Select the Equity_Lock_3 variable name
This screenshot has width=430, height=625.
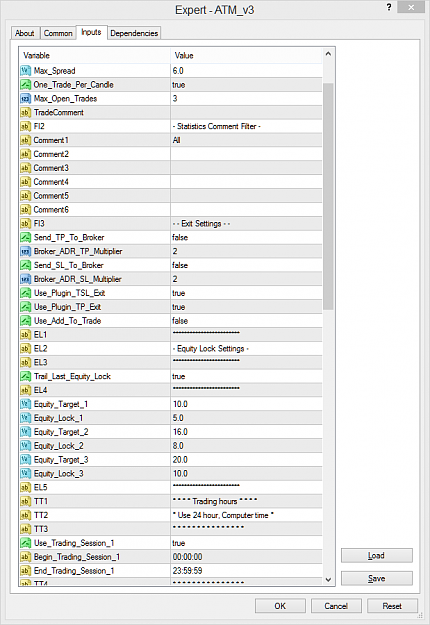coord(59,474)
